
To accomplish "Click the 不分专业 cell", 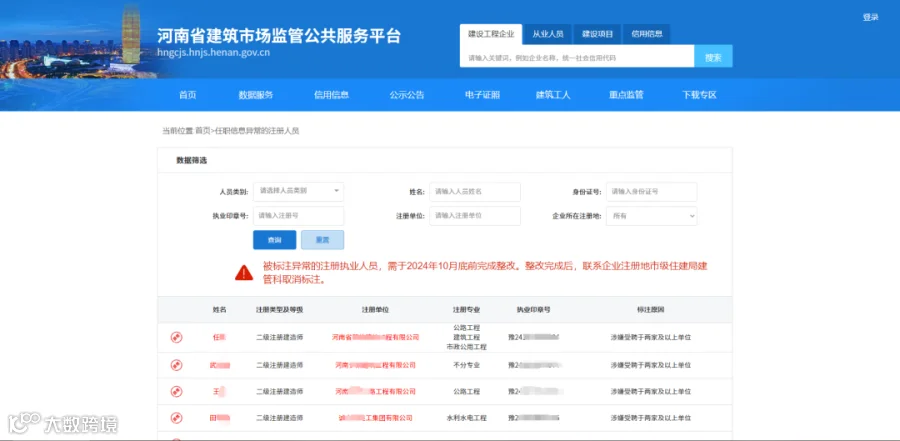I will click(x=466, y=365).
